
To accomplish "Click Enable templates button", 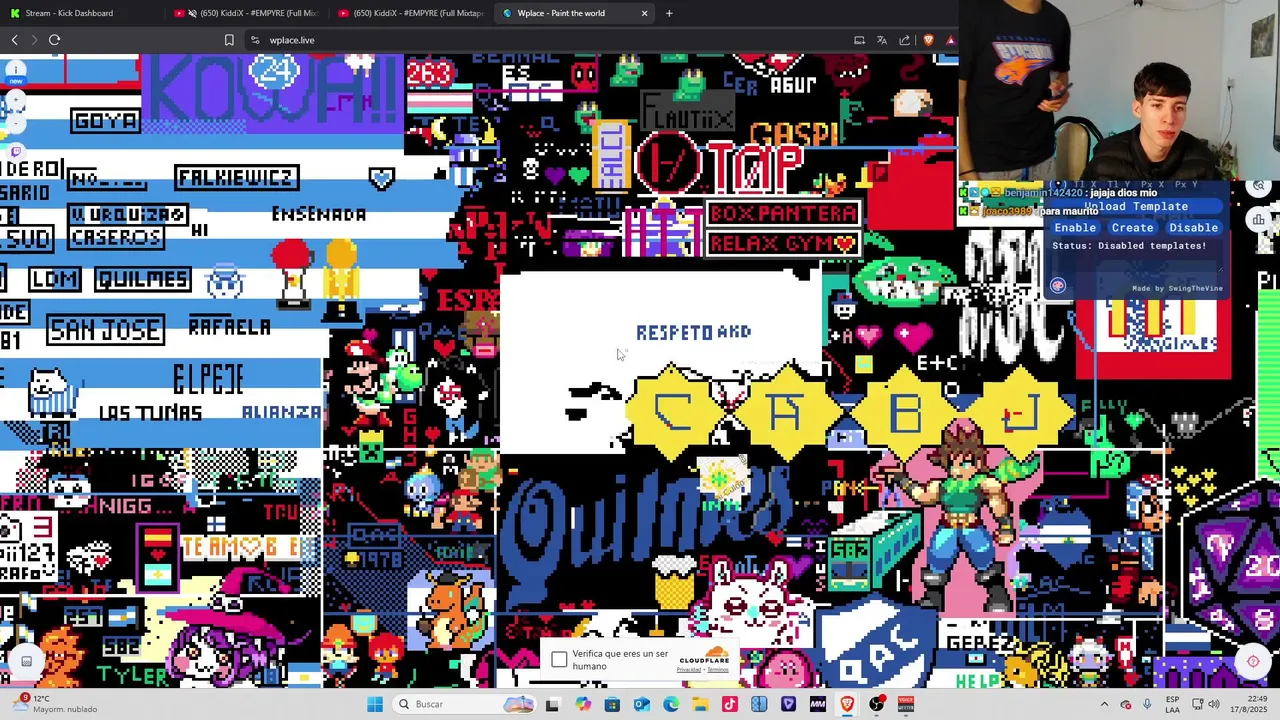I will [1075, 228].
